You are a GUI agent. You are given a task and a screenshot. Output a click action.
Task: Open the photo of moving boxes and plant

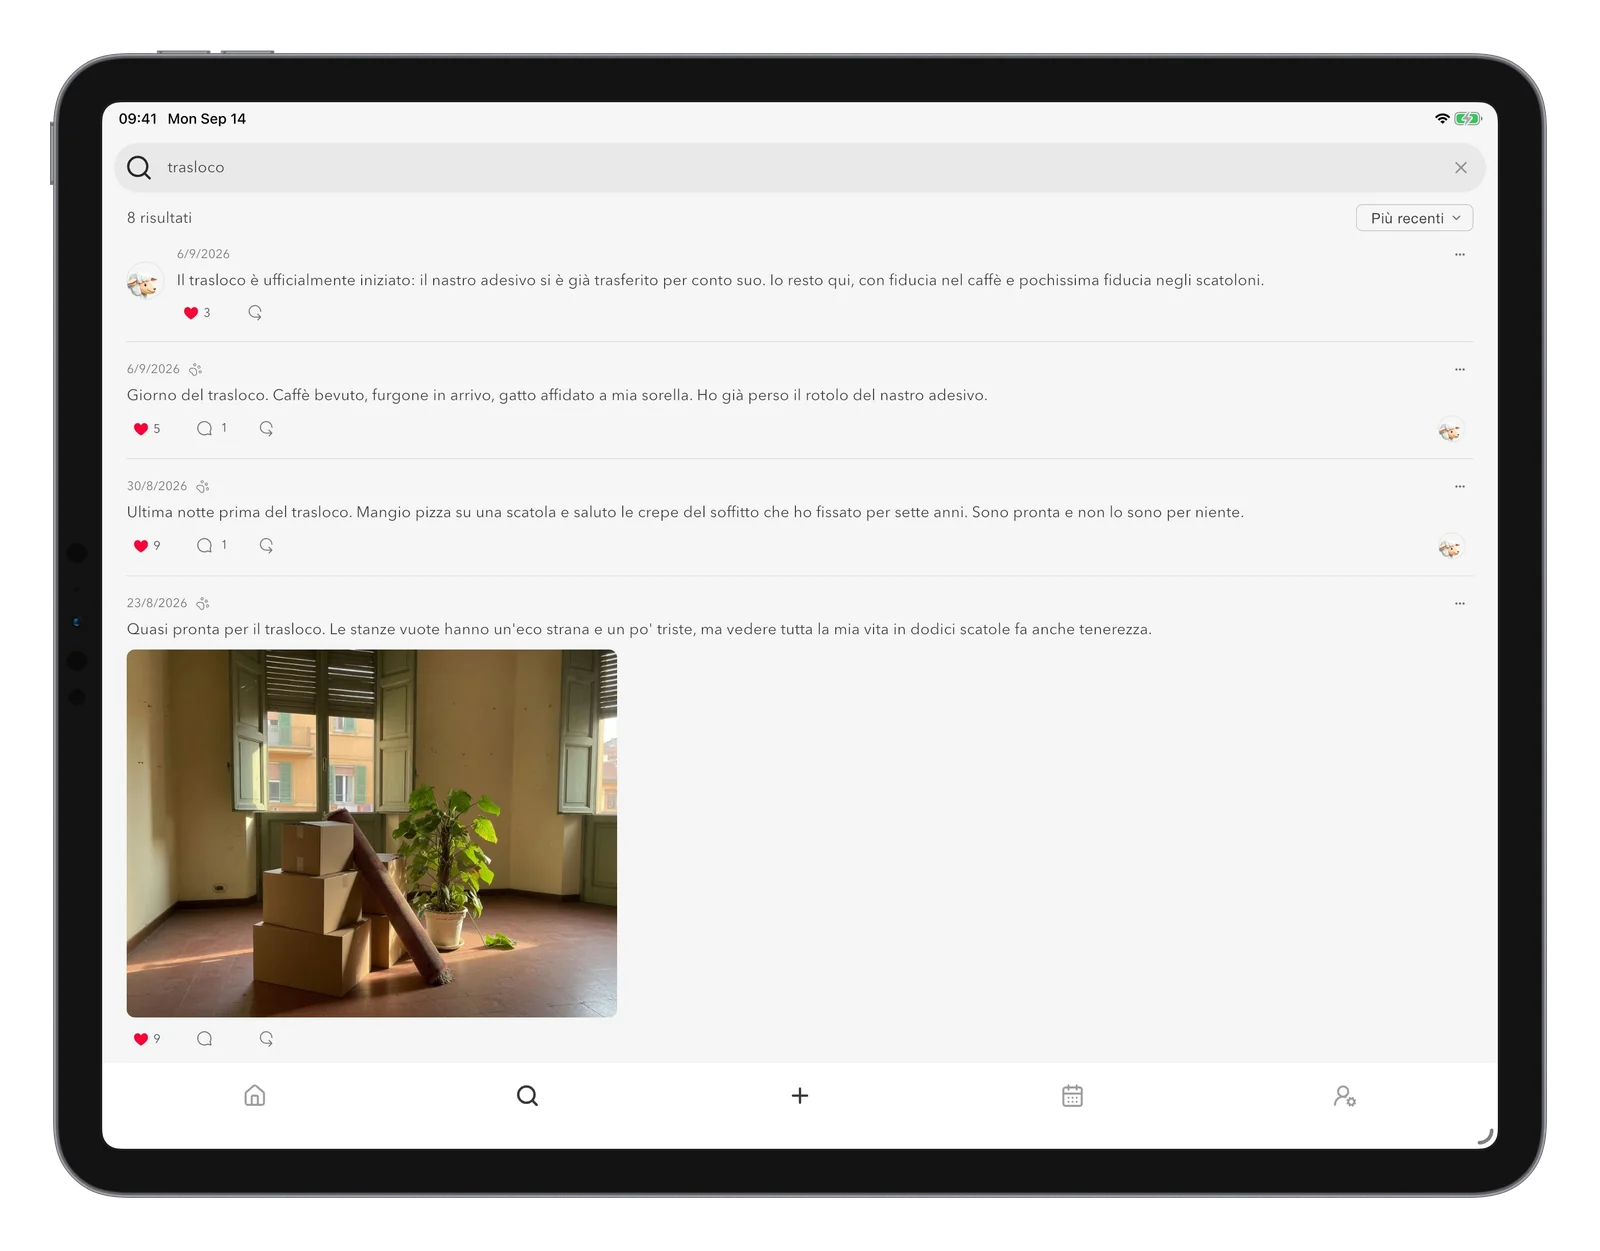[x=372, y=833]
